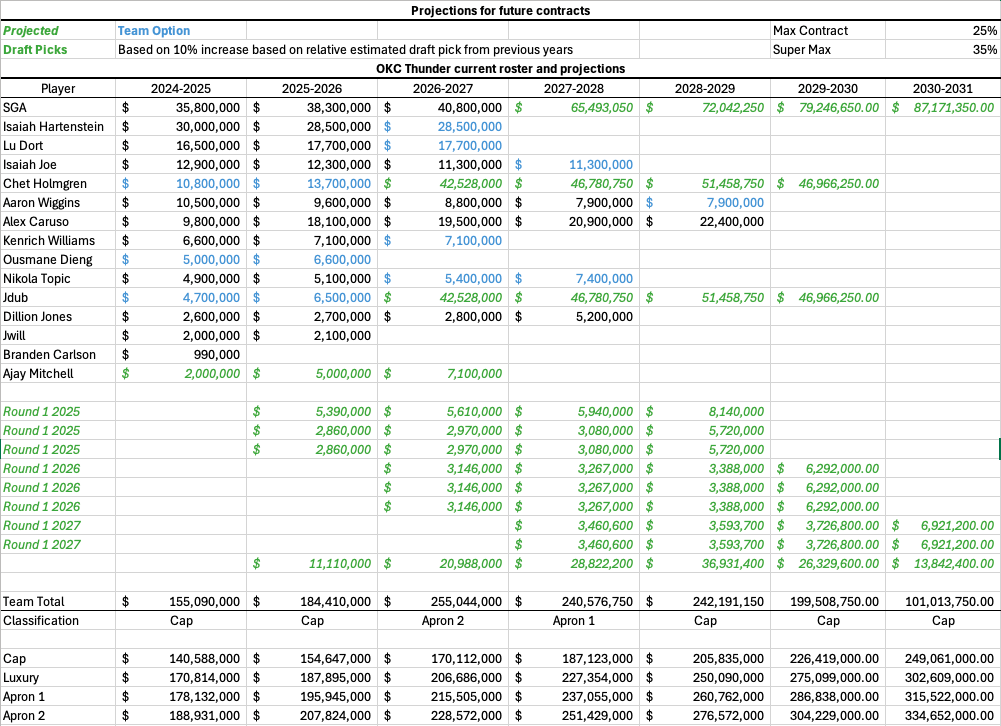Select the 'Team Total' row label
The height and width of the screenshot is (726, 1001).
[x=58, y=601]
